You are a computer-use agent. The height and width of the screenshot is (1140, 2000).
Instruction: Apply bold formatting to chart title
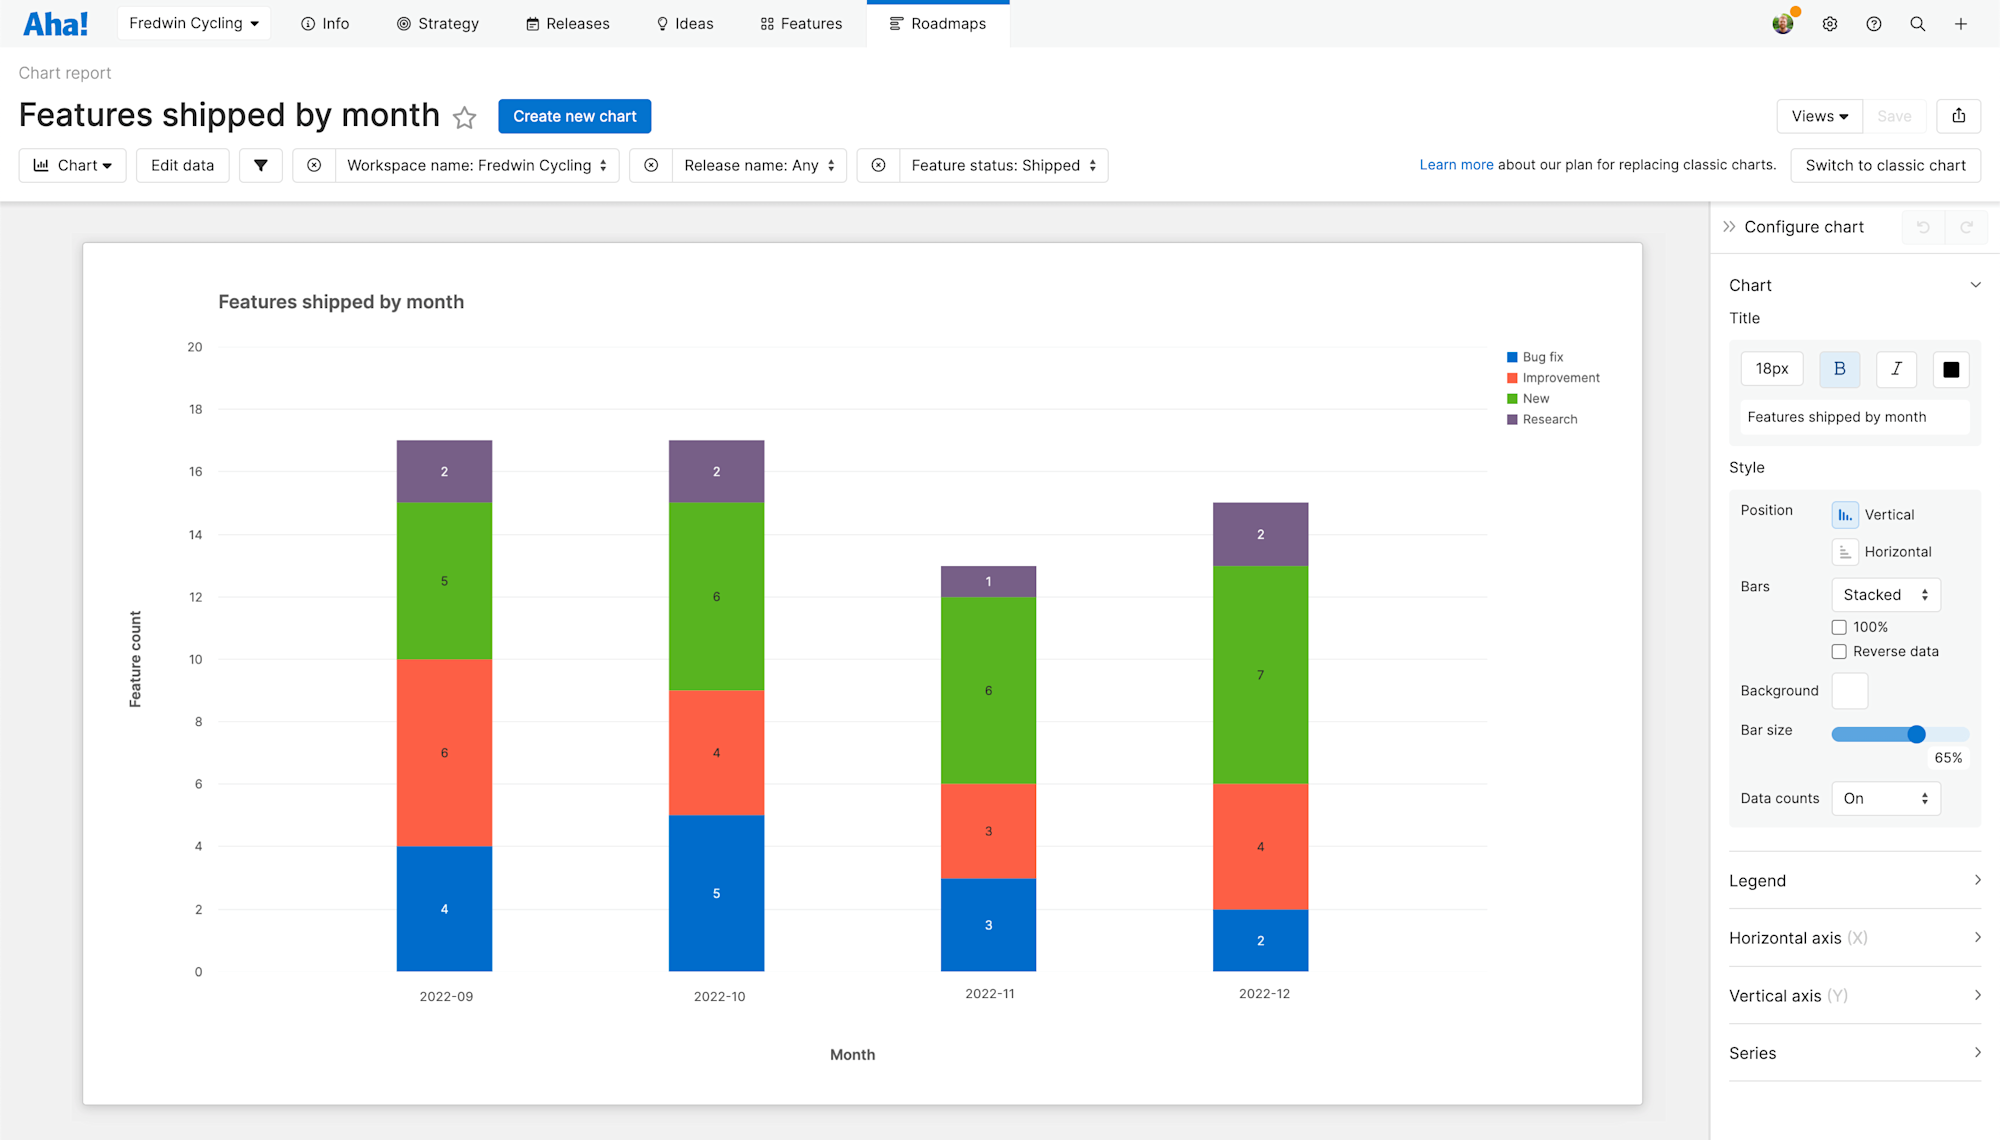tap(1839, 368)
